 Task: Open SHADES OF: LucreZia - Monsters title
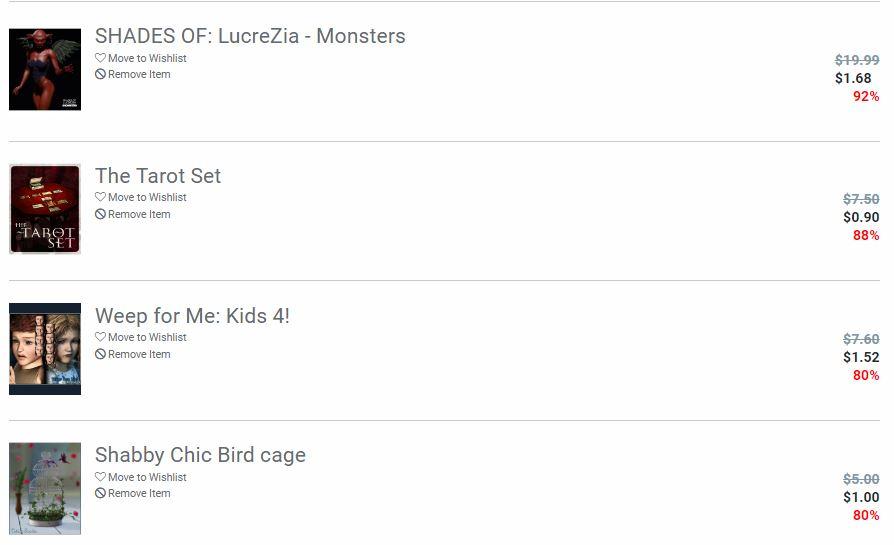tap(250, 36)
